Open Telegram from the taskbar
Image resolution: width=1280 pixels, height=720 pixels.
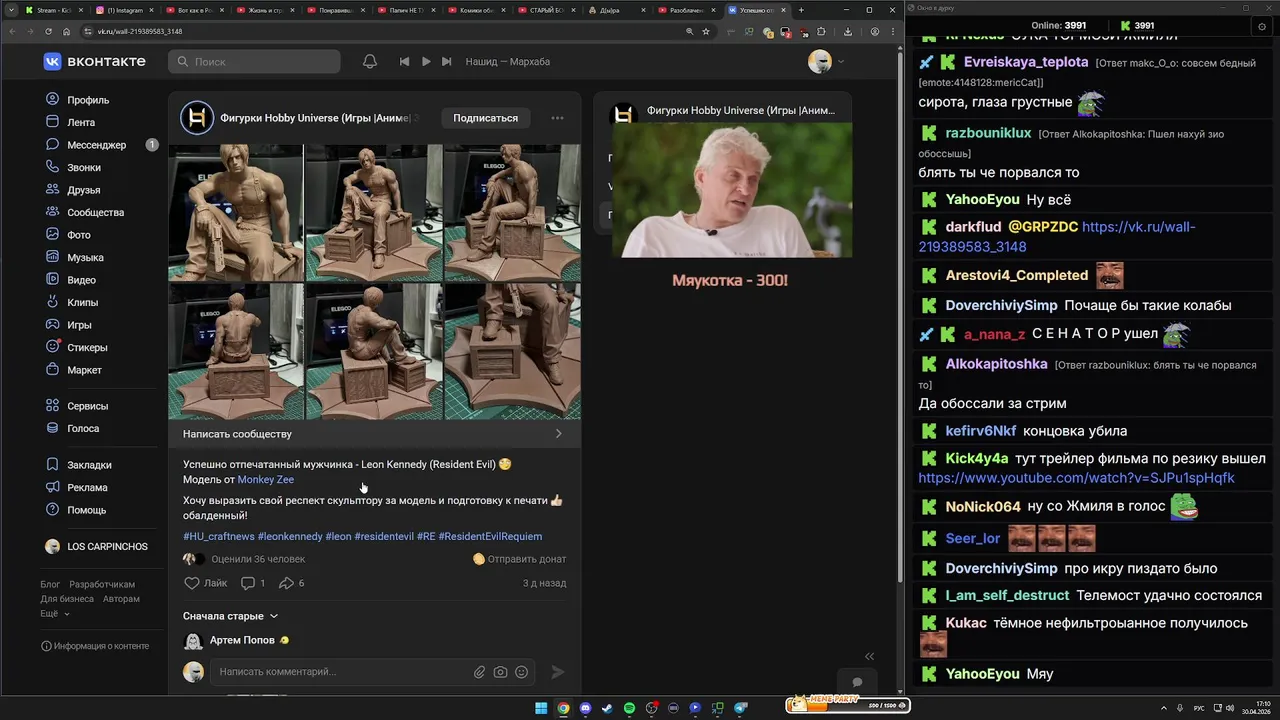pos(740,708)
